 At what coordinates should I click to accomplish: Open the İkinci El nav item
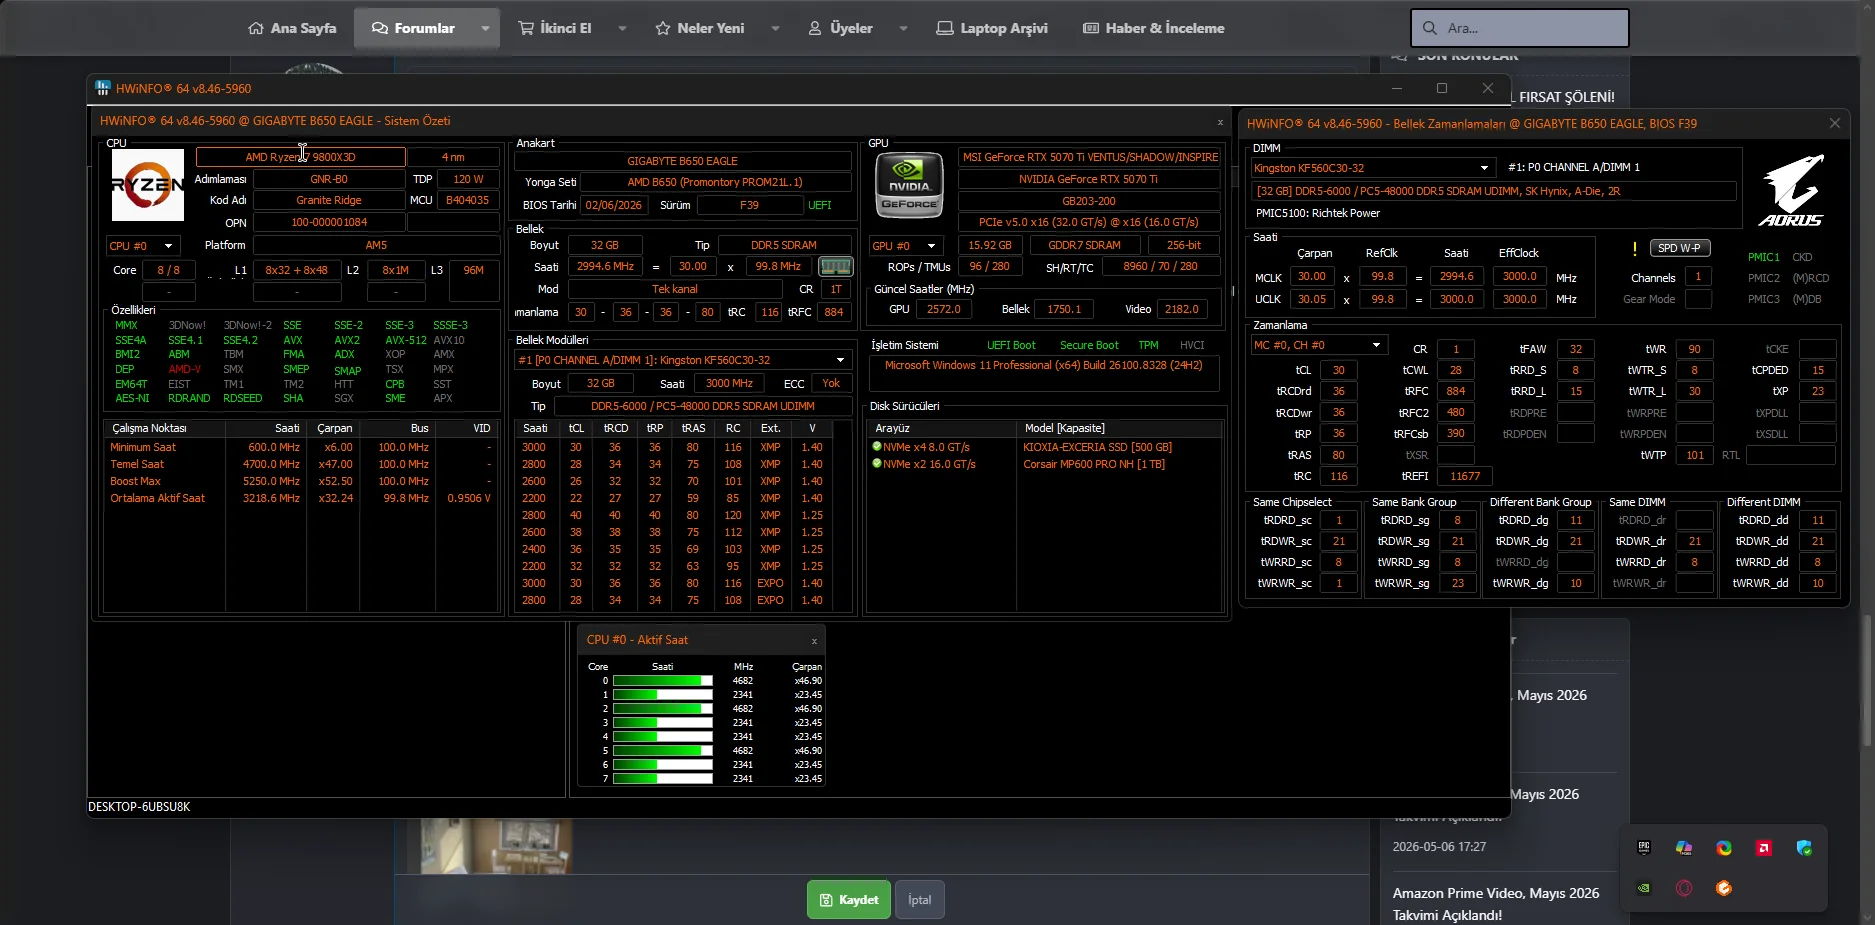pyautogui.click(x=555, y=28)
